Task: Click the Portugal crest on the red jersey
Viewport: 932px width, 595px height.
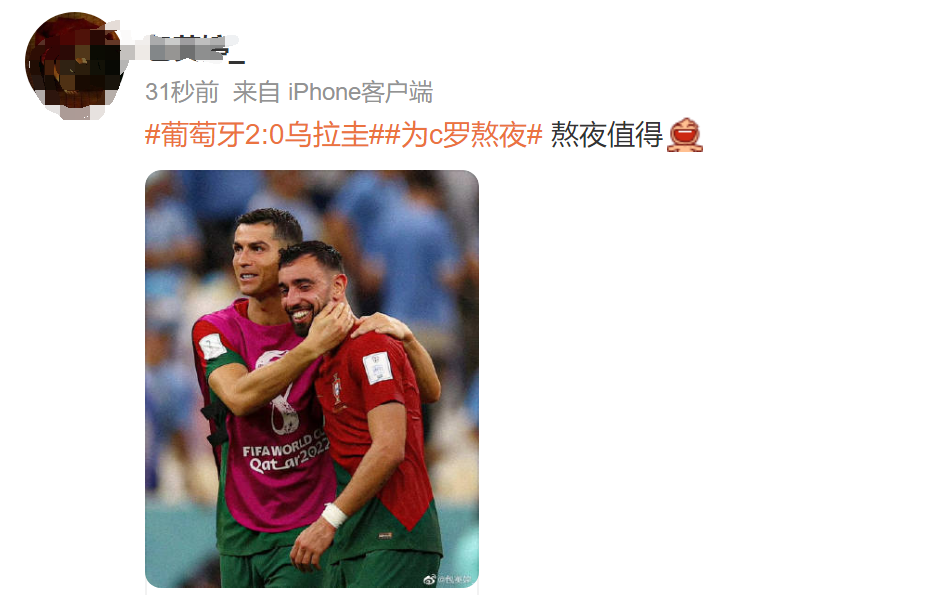Action: 337,389
